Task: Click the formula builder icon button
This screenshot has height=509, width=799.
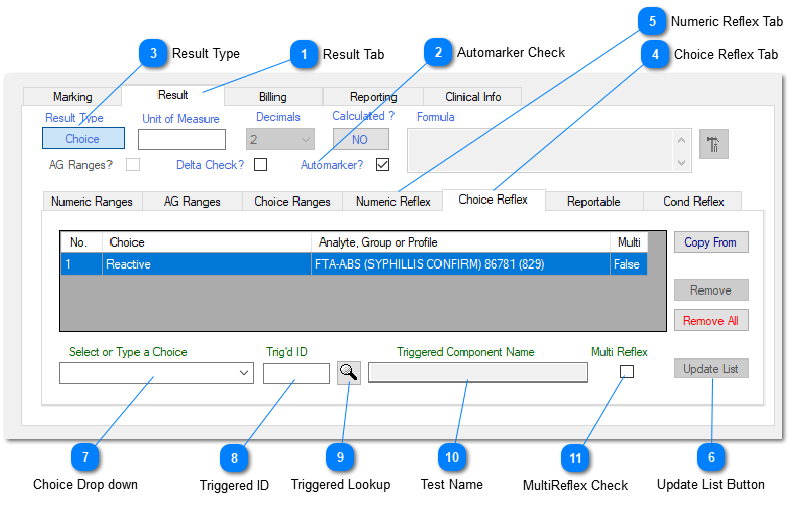Action: pos(714,144)
